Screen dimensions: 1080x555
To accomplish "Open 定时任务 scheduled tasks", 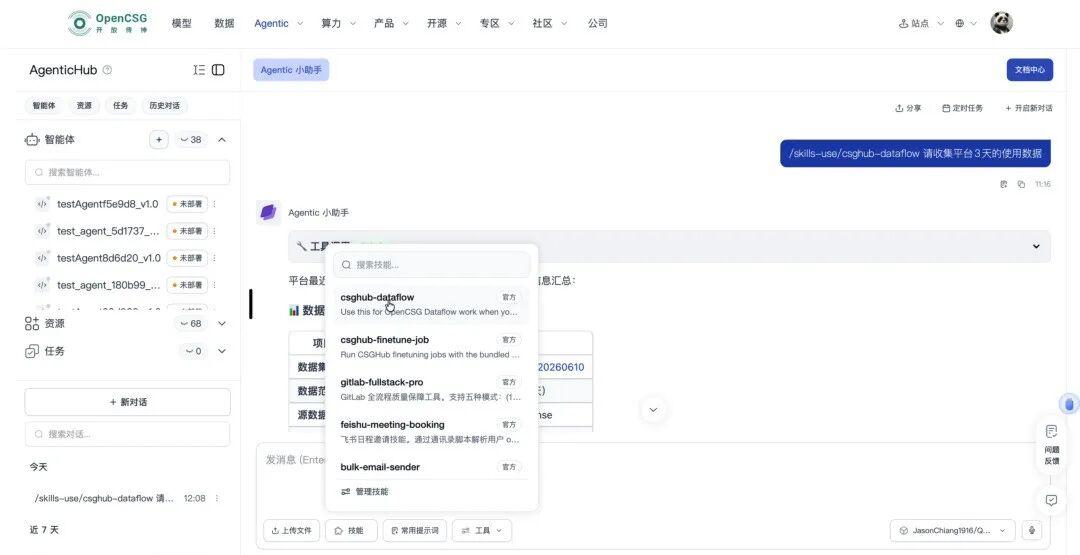I will pos(962,108).
